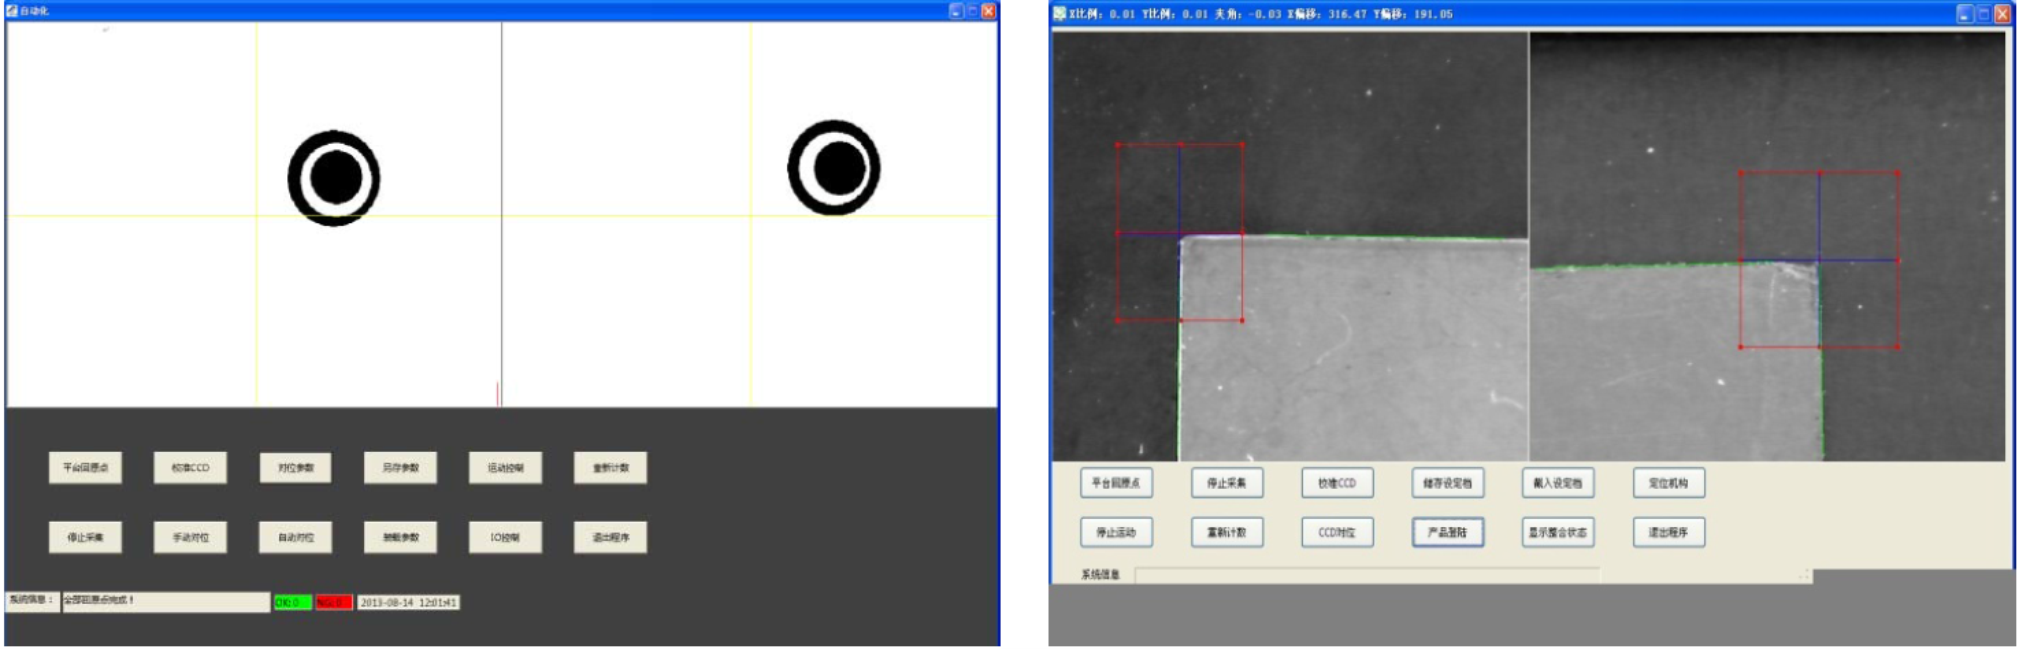Click the 产品贴附 button
This screenshot has height=649, width=2018.
(1447, 532)
